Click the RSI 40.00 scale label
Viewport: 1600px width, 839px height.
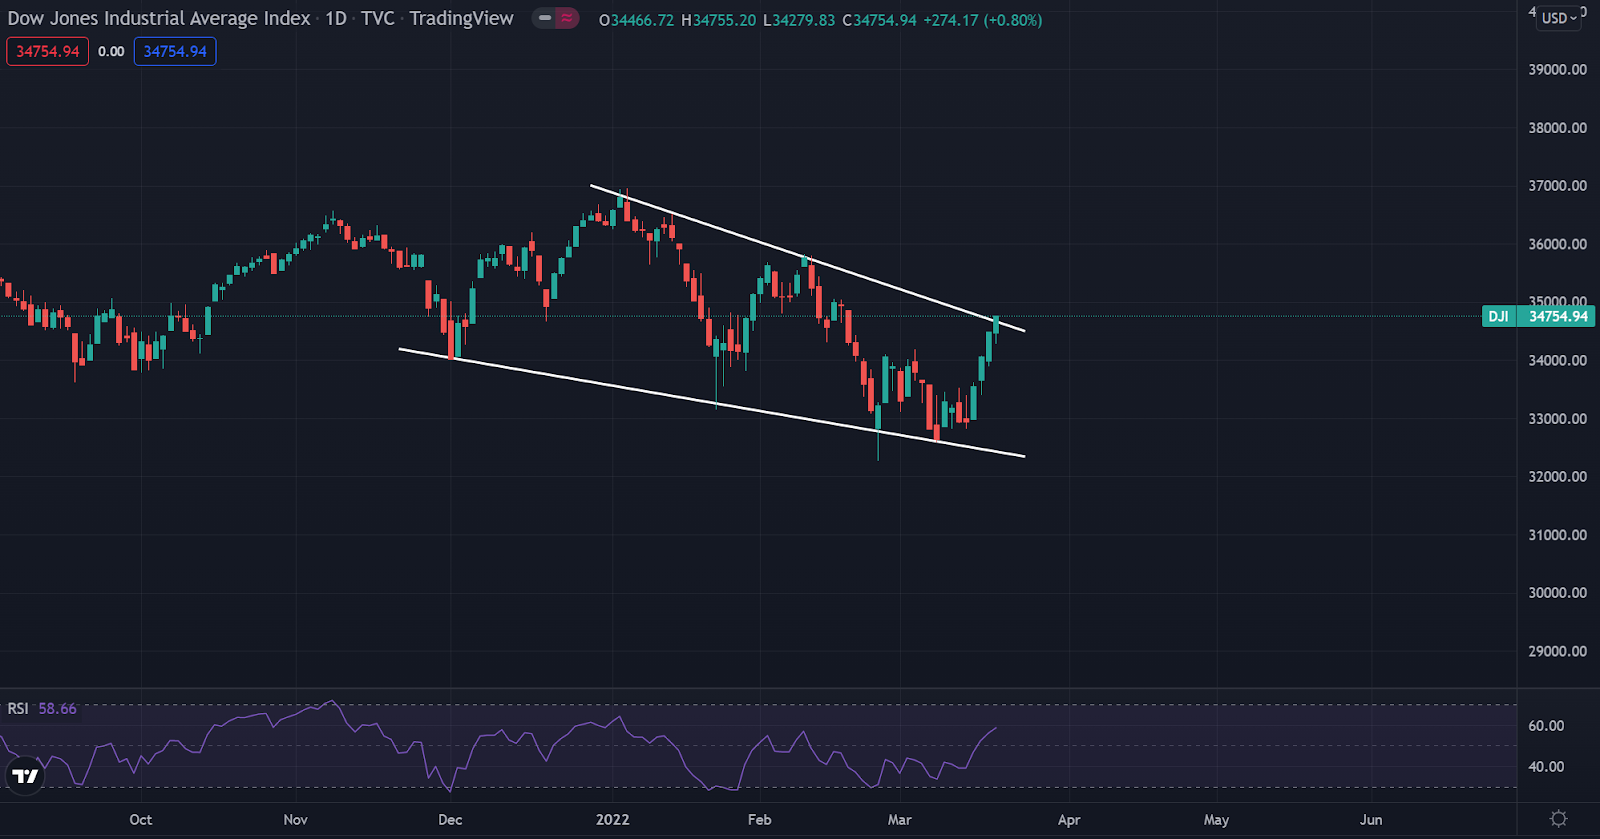tap(1546, 767)
